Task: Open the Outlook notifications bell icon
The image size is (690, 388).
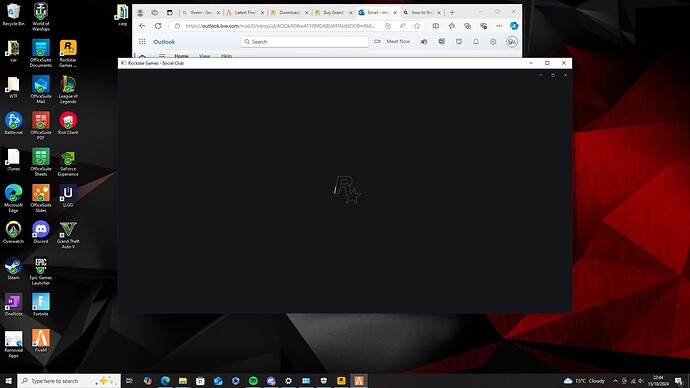Action: 476,41
